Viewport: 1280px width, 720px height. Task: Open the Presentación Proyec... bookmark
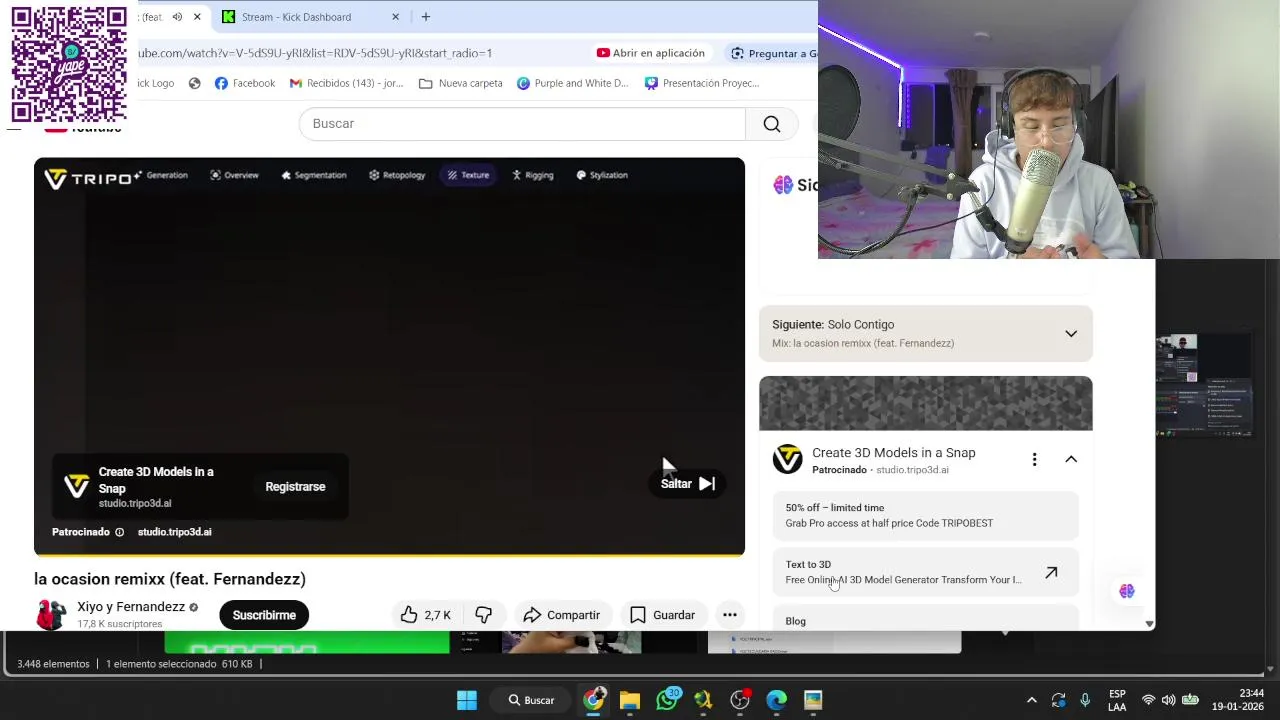[x=702, y=83]
